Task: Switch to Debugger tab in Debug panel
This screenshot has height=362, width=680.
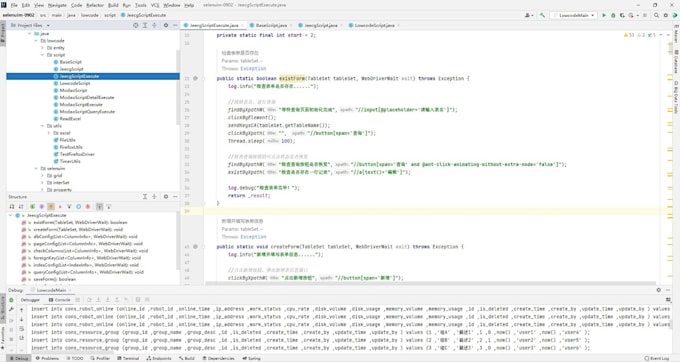Action: coord(30,300)
